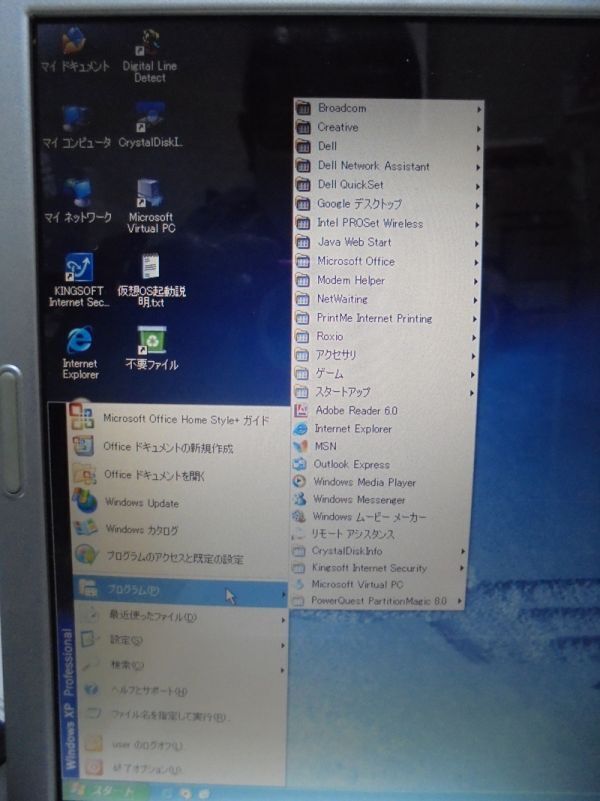This screenshot has height=801, width=600.
Task: Click the Windows ムービー メーカー icon
Action: (x=298, y=516)
